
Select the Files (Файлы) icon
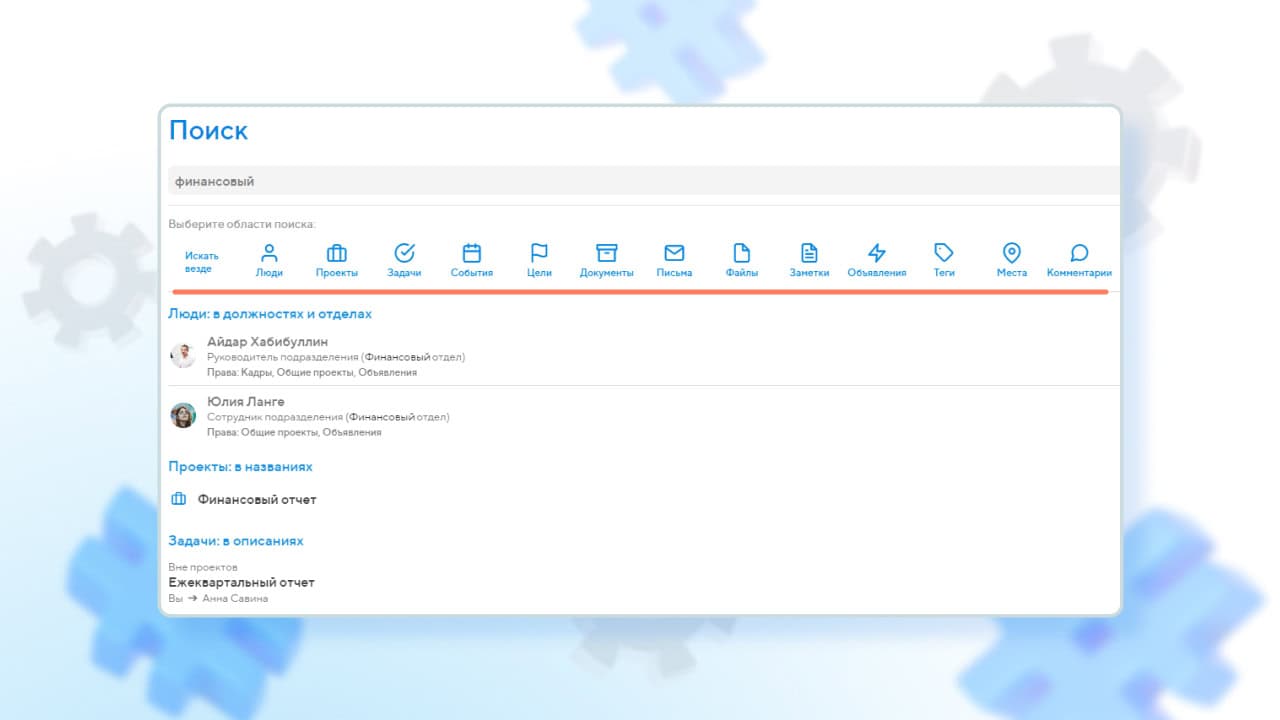pyautogui.click(x=741, y=253)
